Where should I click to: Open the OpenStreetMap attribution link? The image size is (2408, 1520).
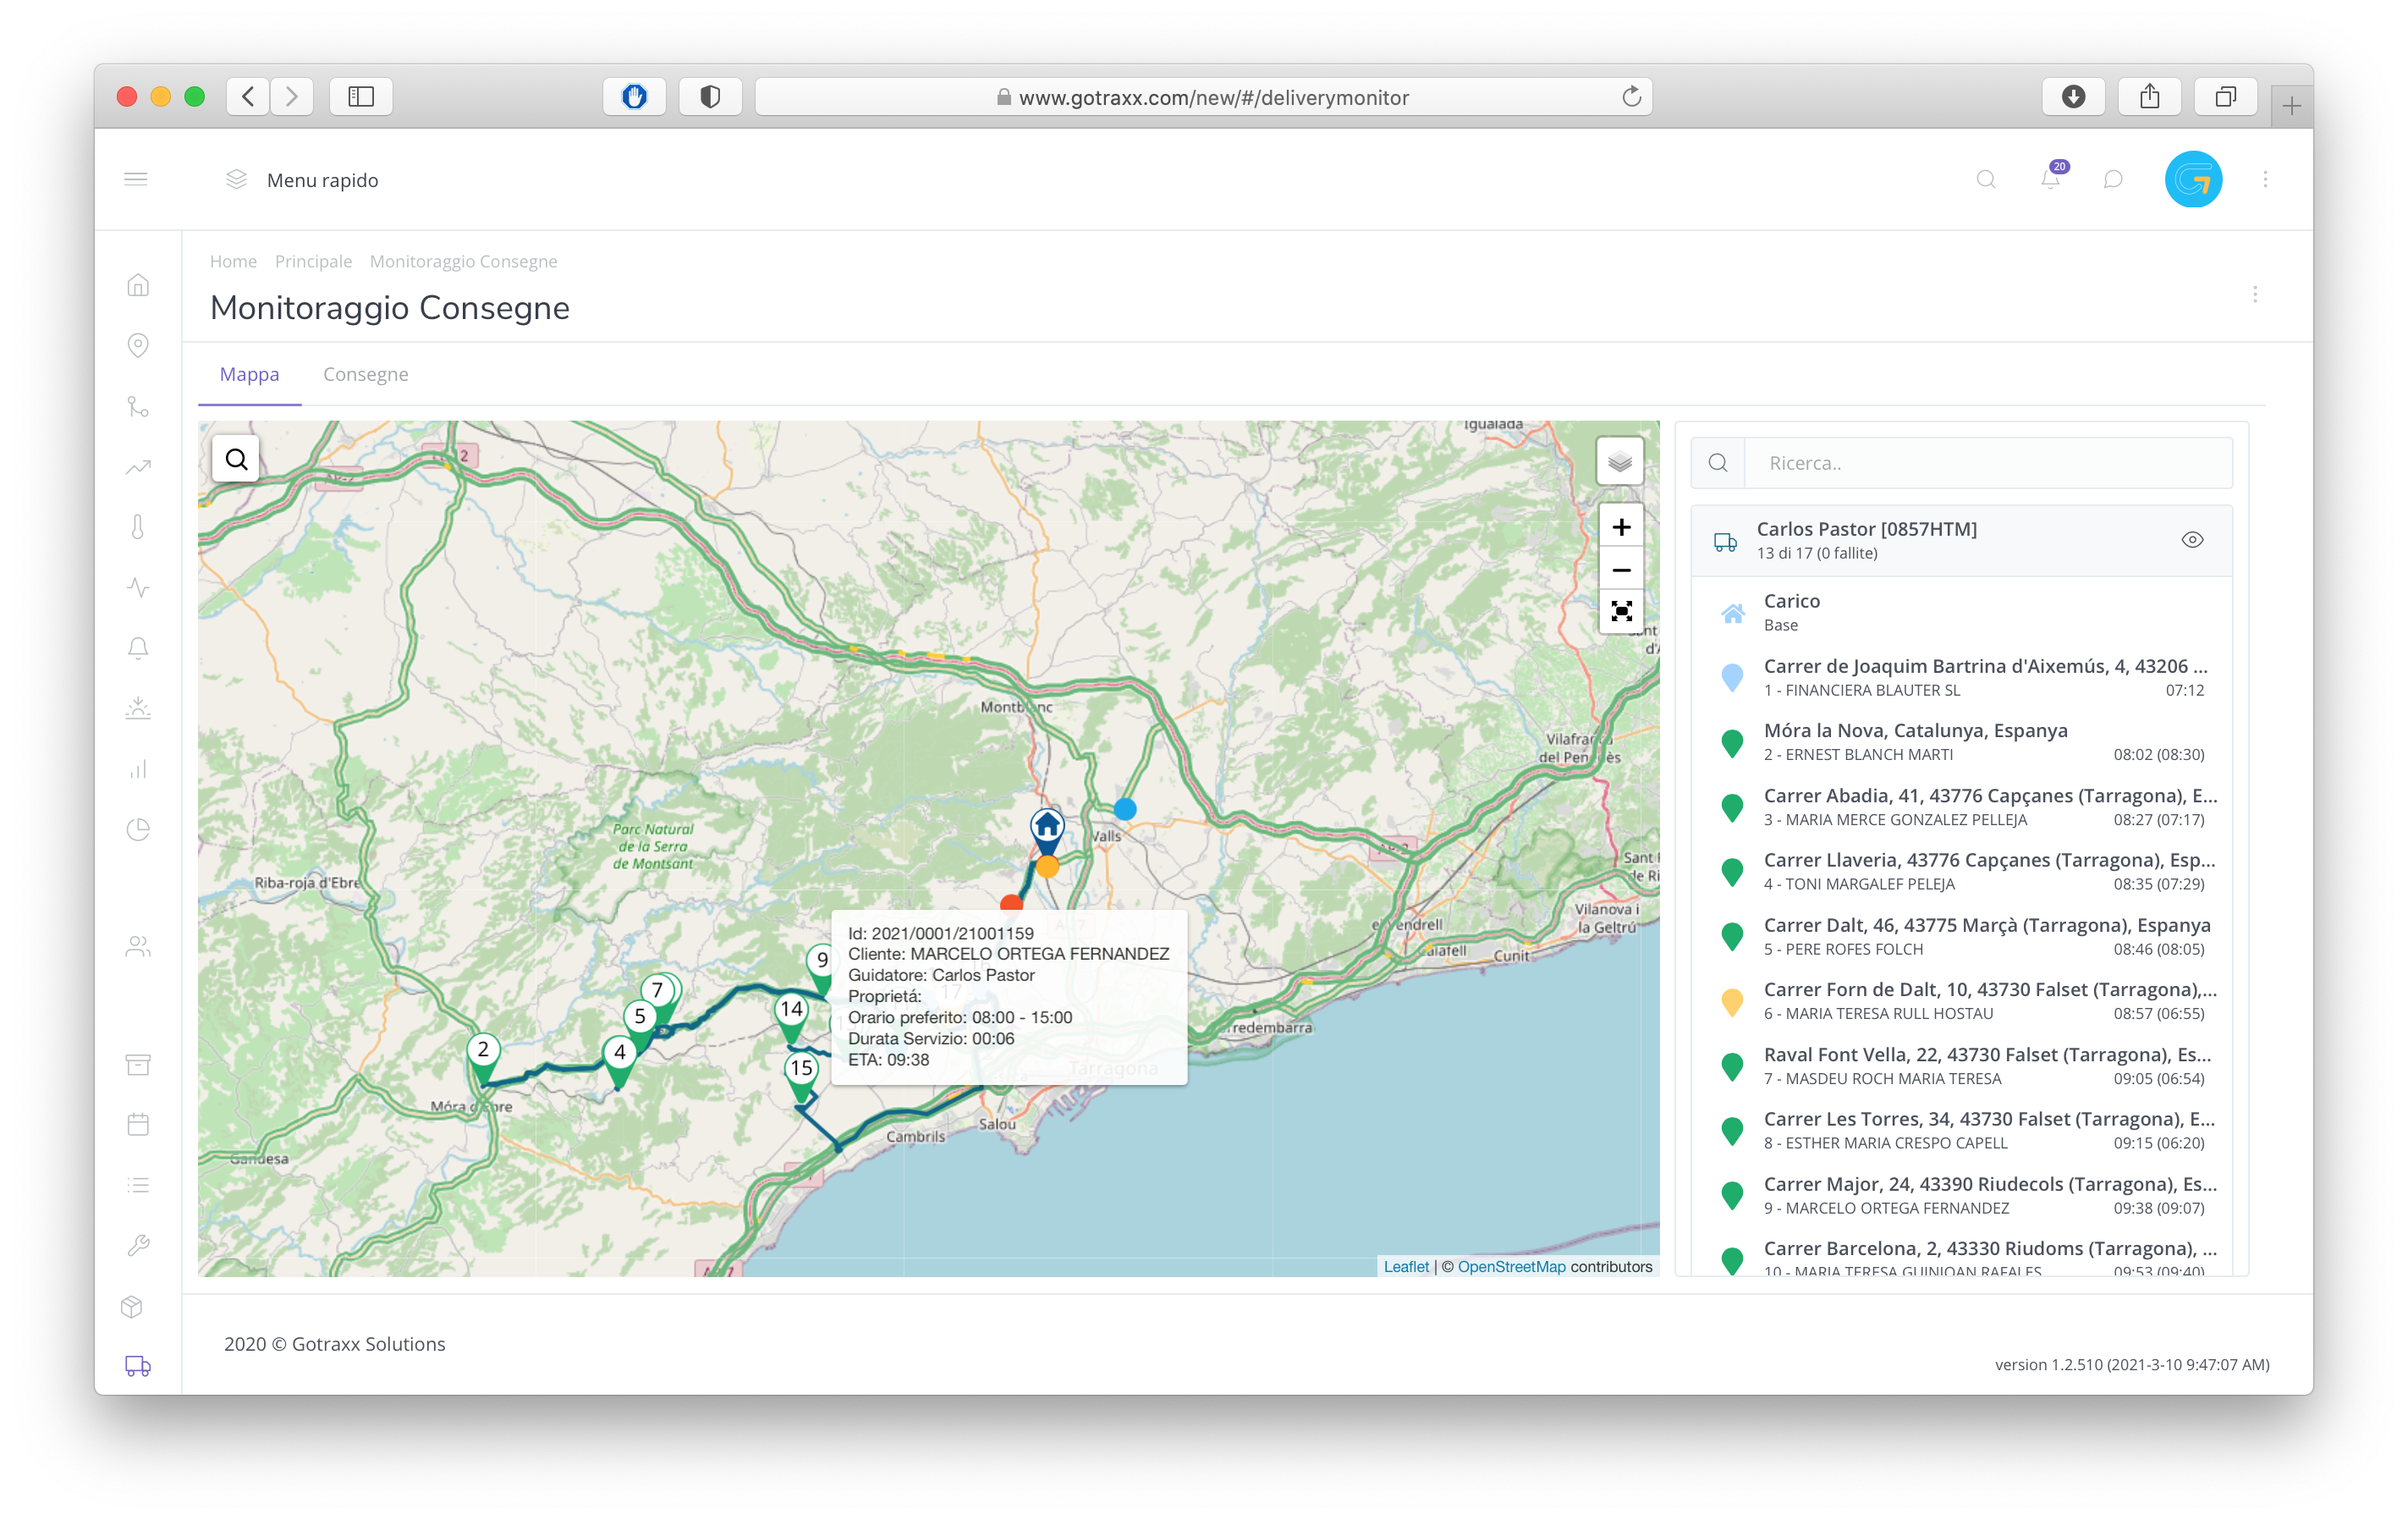coord(1511,1266)
